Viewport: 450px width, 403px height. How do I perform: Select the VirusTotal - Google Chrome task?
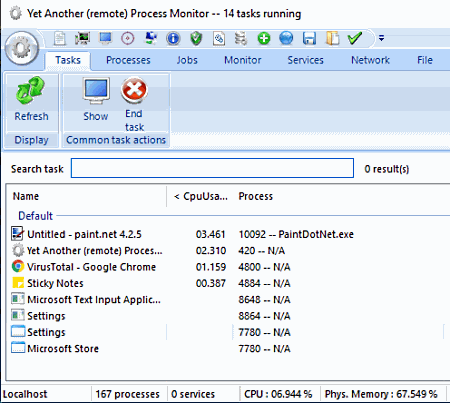click(91, 267)
